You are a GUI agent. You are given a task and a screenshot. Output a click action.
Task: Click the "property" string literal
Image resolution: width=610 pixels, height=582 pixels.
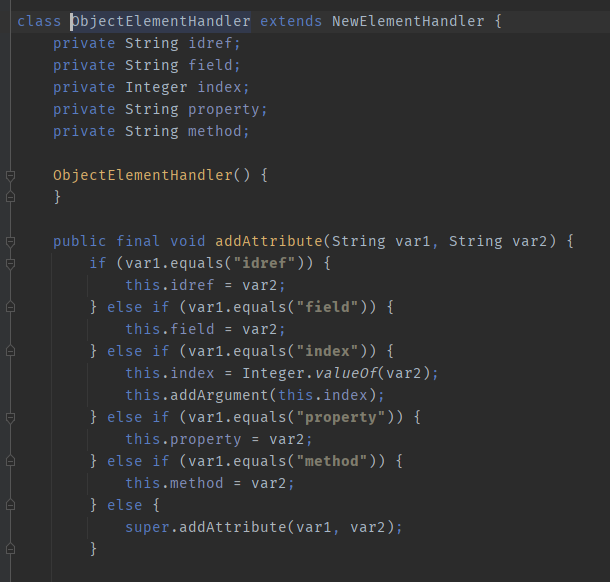(341, 417)
